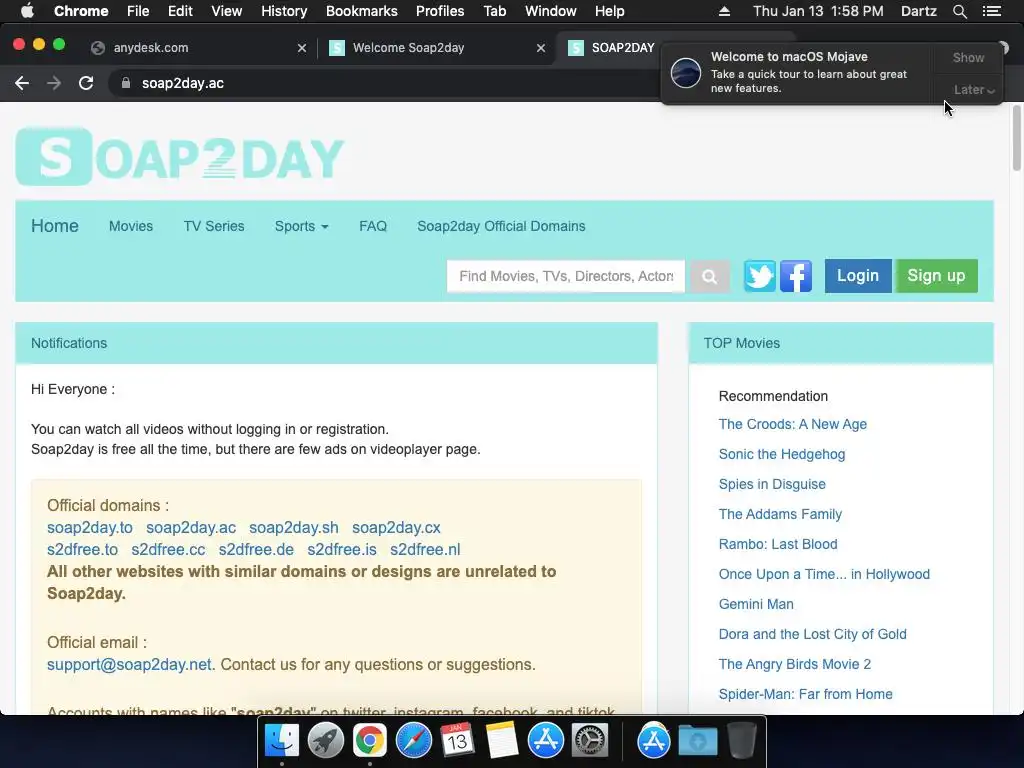
Task: Open the Trash in the dock
Action: click(x=742, y=741)
